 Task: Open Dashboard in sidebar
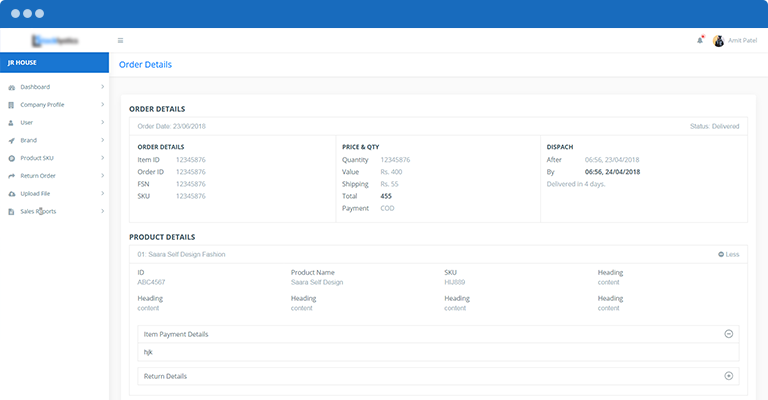click(x=35, y=87)
